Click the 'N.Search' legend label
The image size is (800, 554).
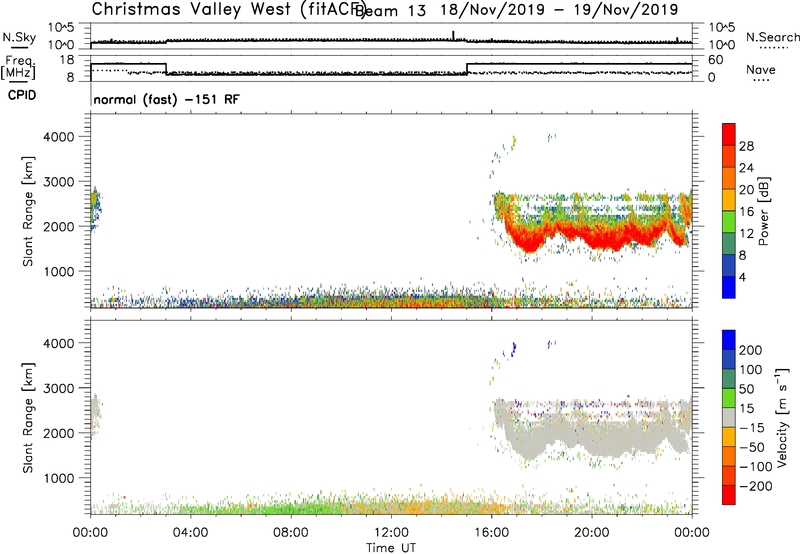pos(773,37)
